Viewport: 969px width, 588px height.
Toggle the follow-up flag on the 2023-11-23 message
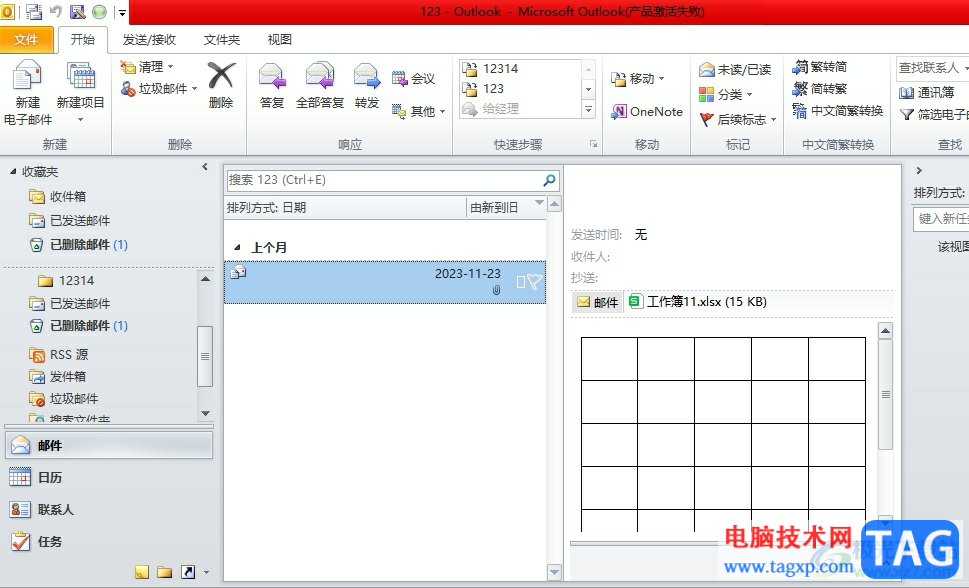tap(535, 282)
